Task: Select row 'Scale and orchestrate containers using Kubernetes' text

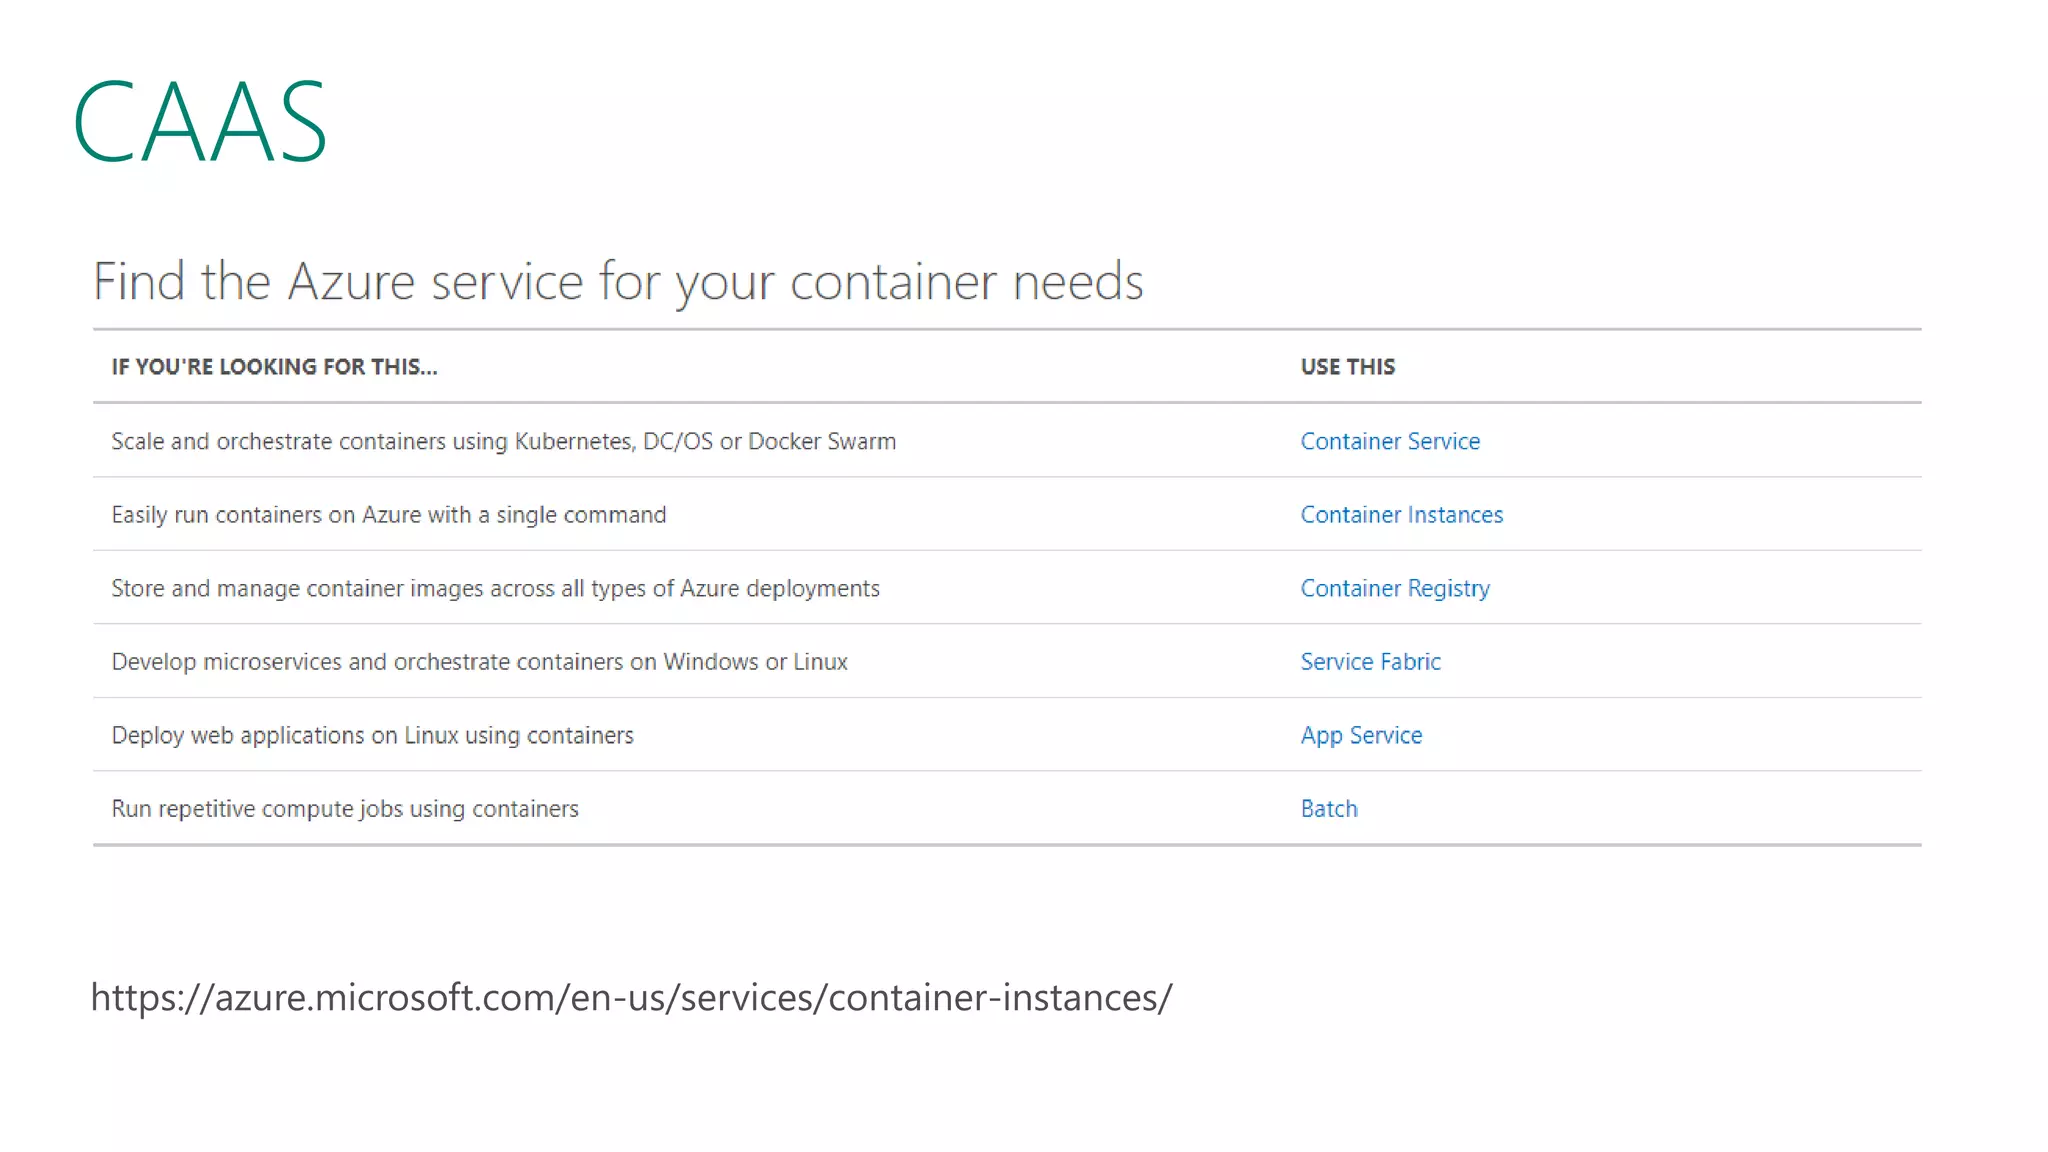Action: pyautogui.click(x=503, y=441)
